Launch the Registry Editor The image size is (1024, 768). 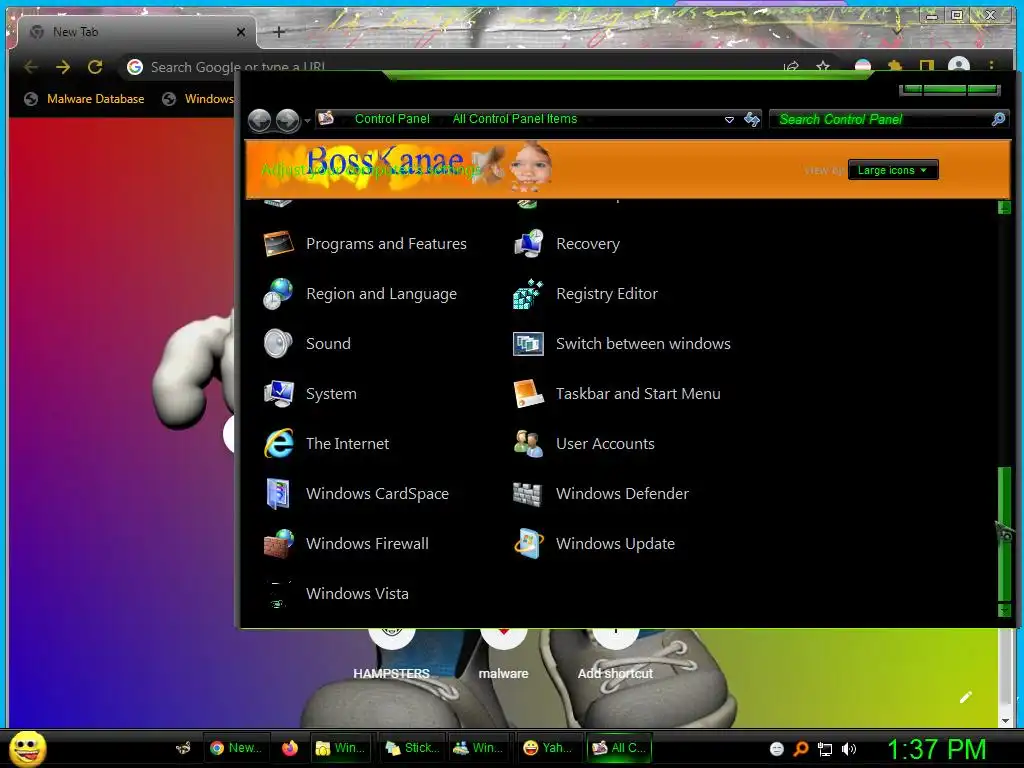pyautogui.click(x=585, y=294)
